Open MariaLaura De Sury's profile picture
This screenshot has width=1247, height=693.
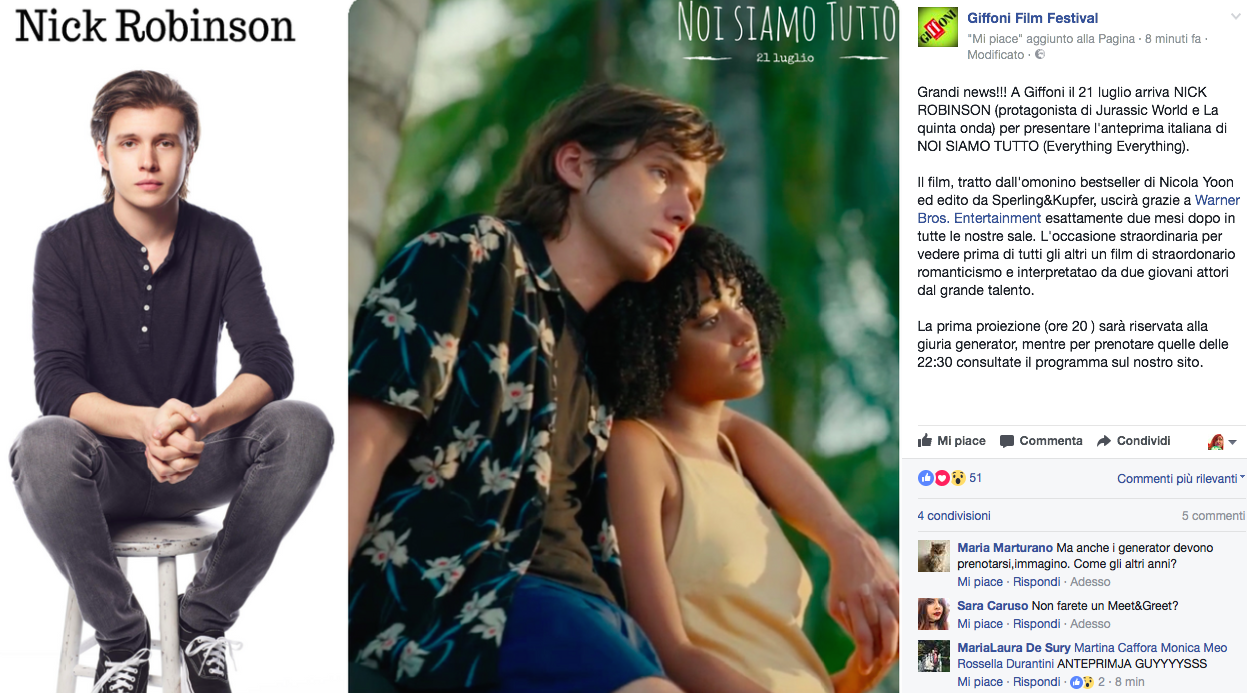point(934,656)
